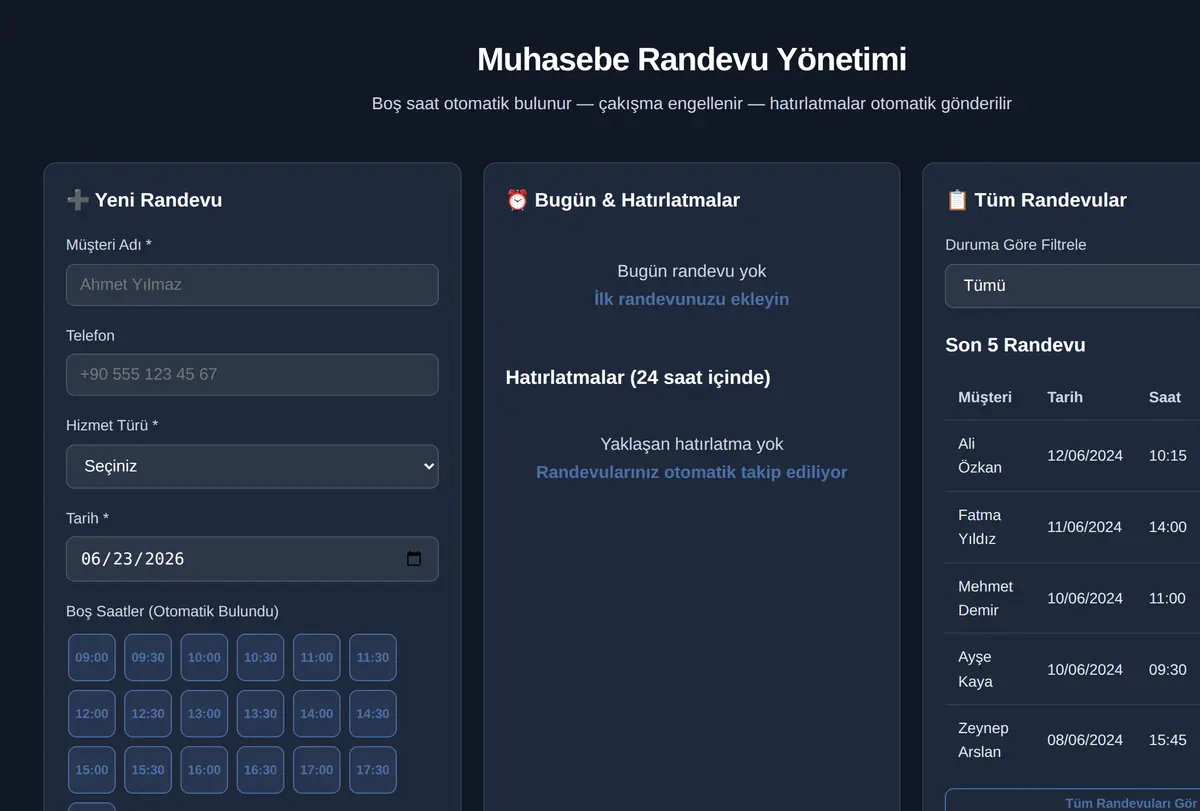
Task: Click the Son 5 Randevu heading
Action: click(1015, 345)
